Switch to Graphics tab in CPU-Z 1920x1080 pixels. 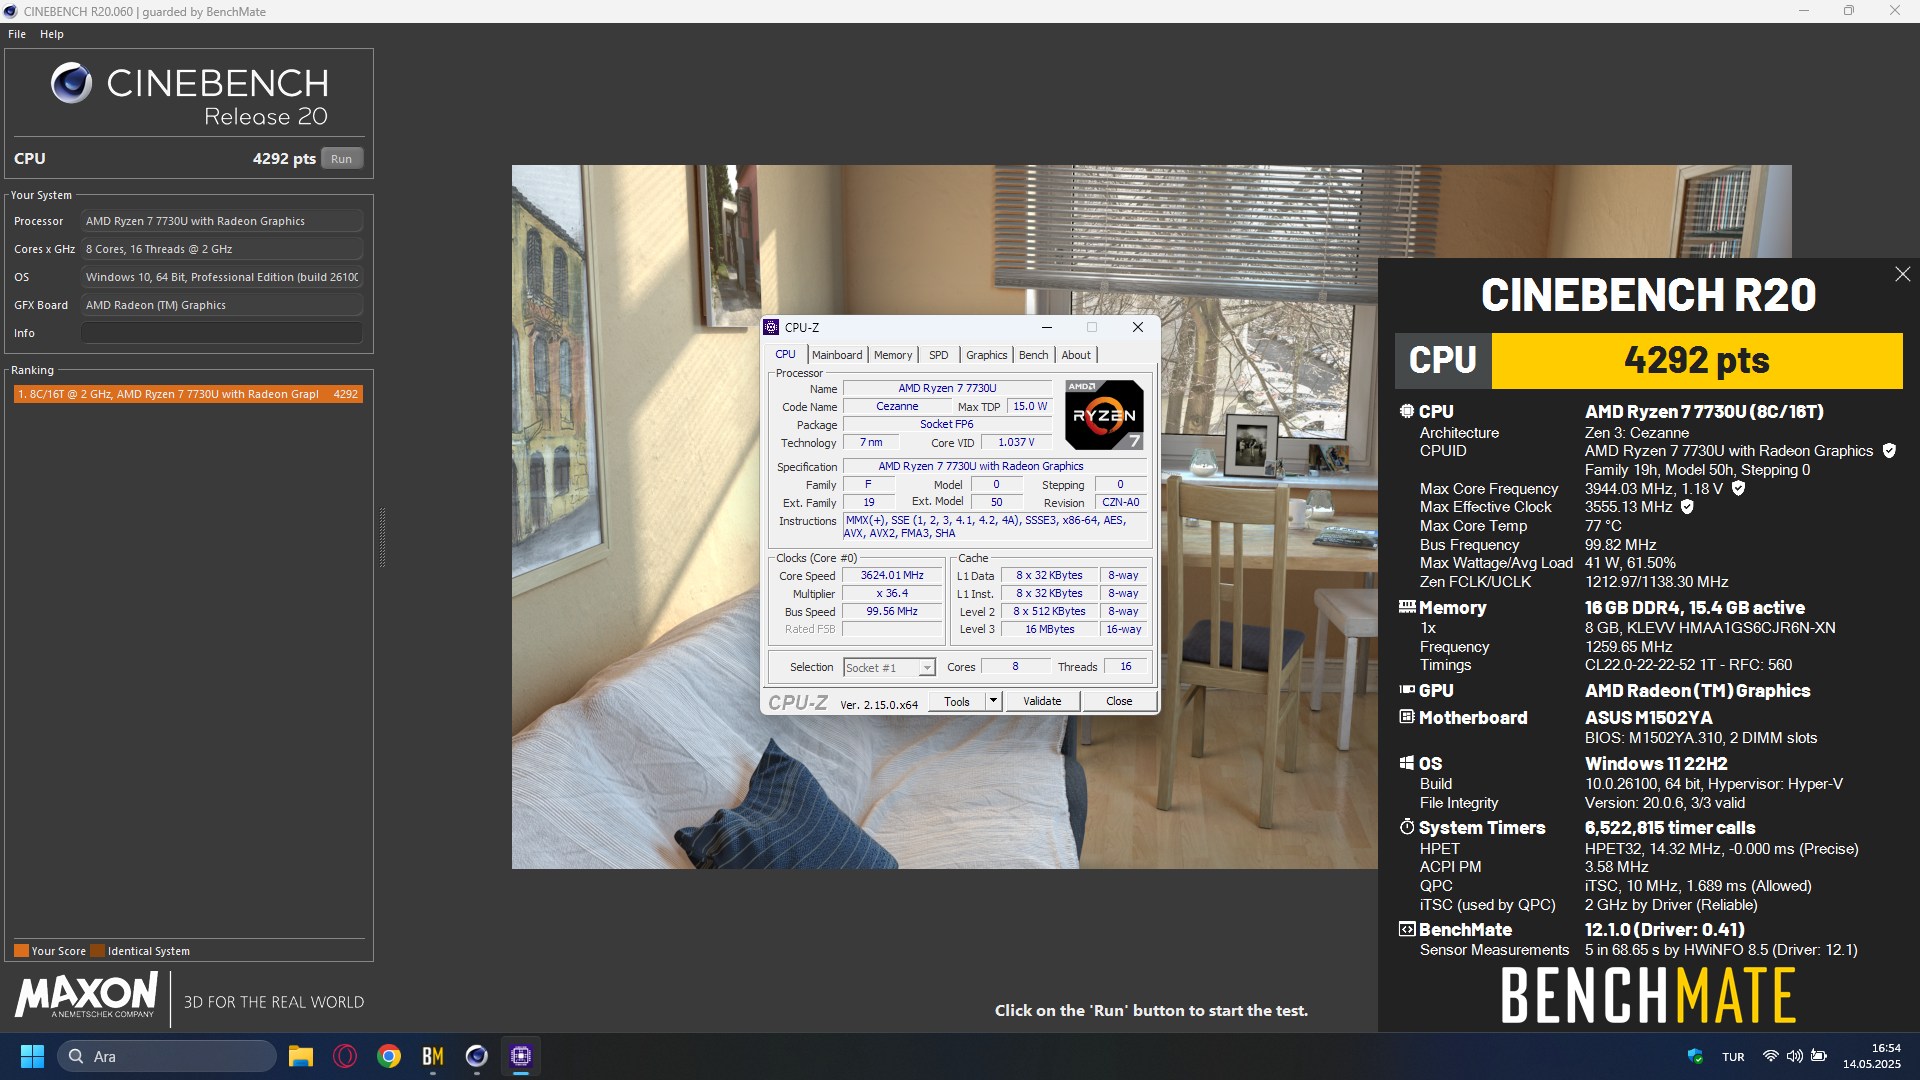point(987,355)
